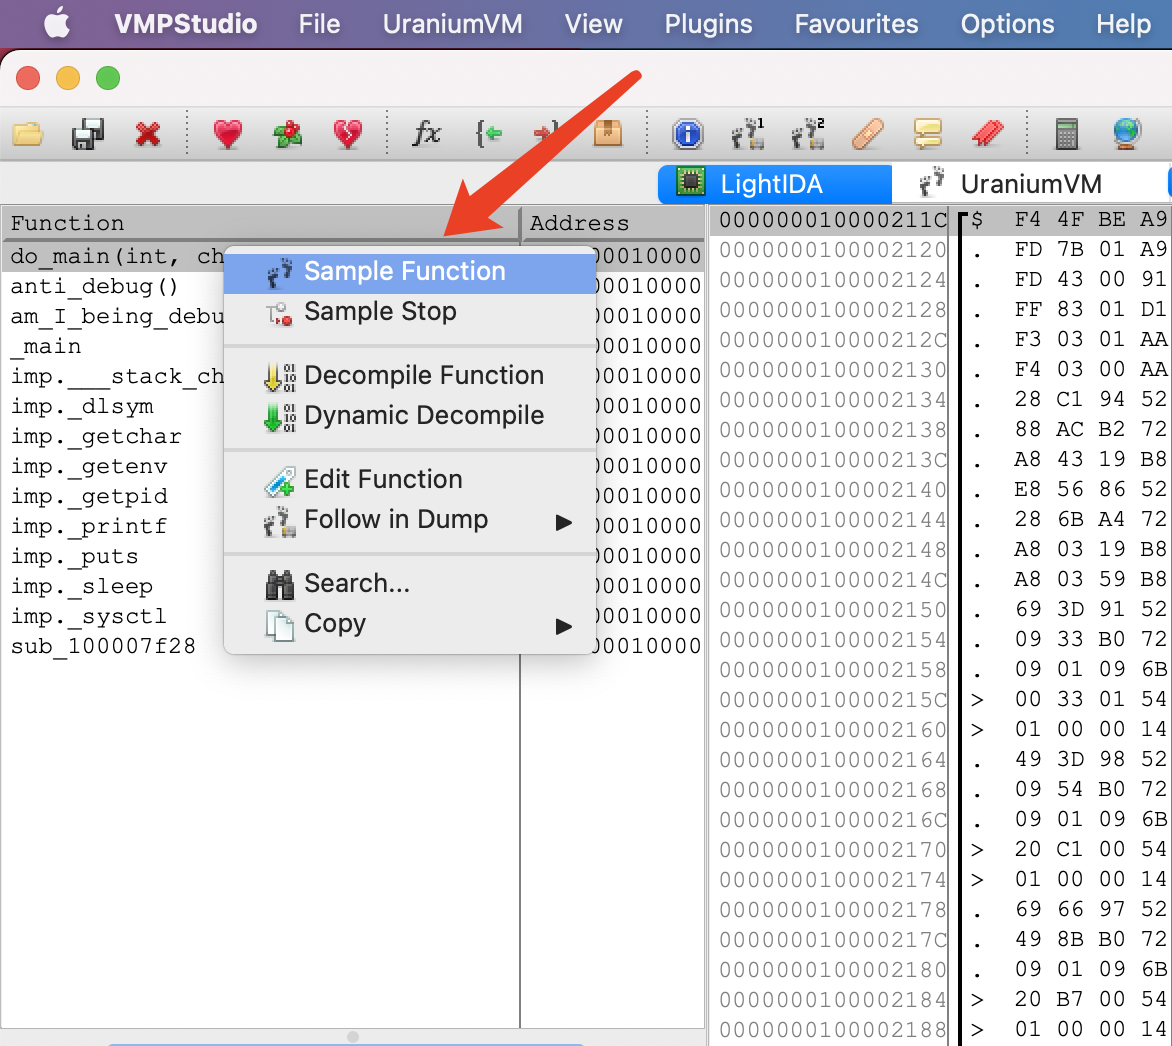Expand the Copy submenu
1172x1046 pixels.
[410, 624]
